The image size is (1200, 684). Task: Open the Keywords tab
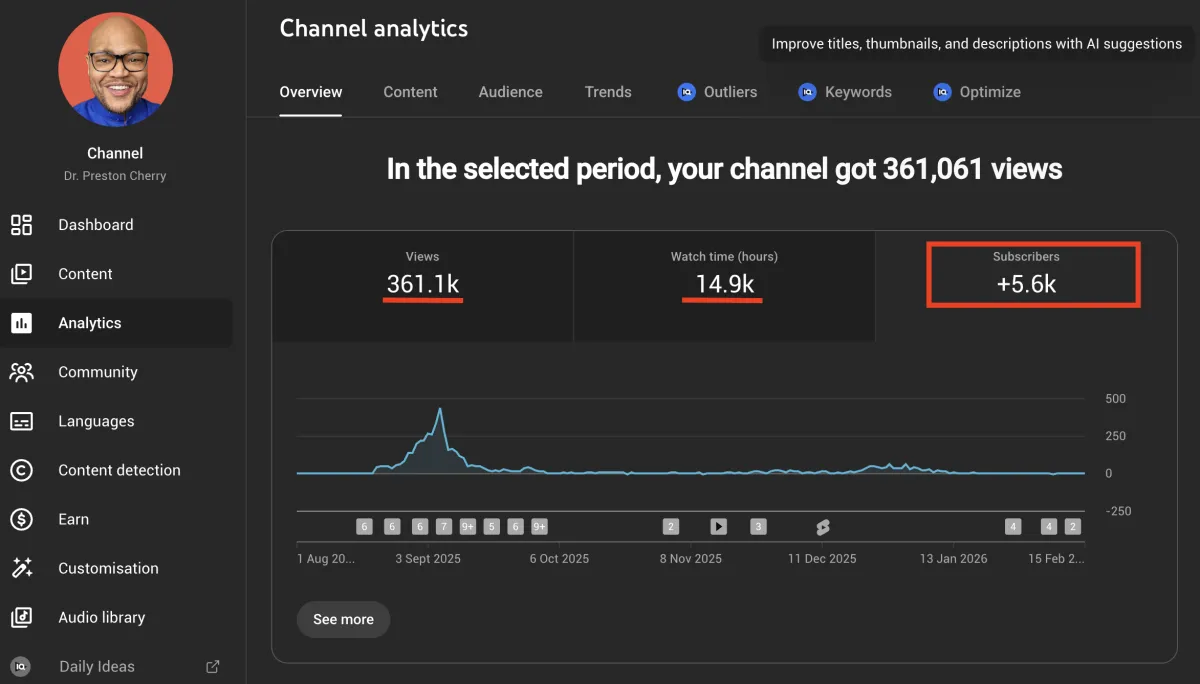pyautogui.click(x=845, y=92)
